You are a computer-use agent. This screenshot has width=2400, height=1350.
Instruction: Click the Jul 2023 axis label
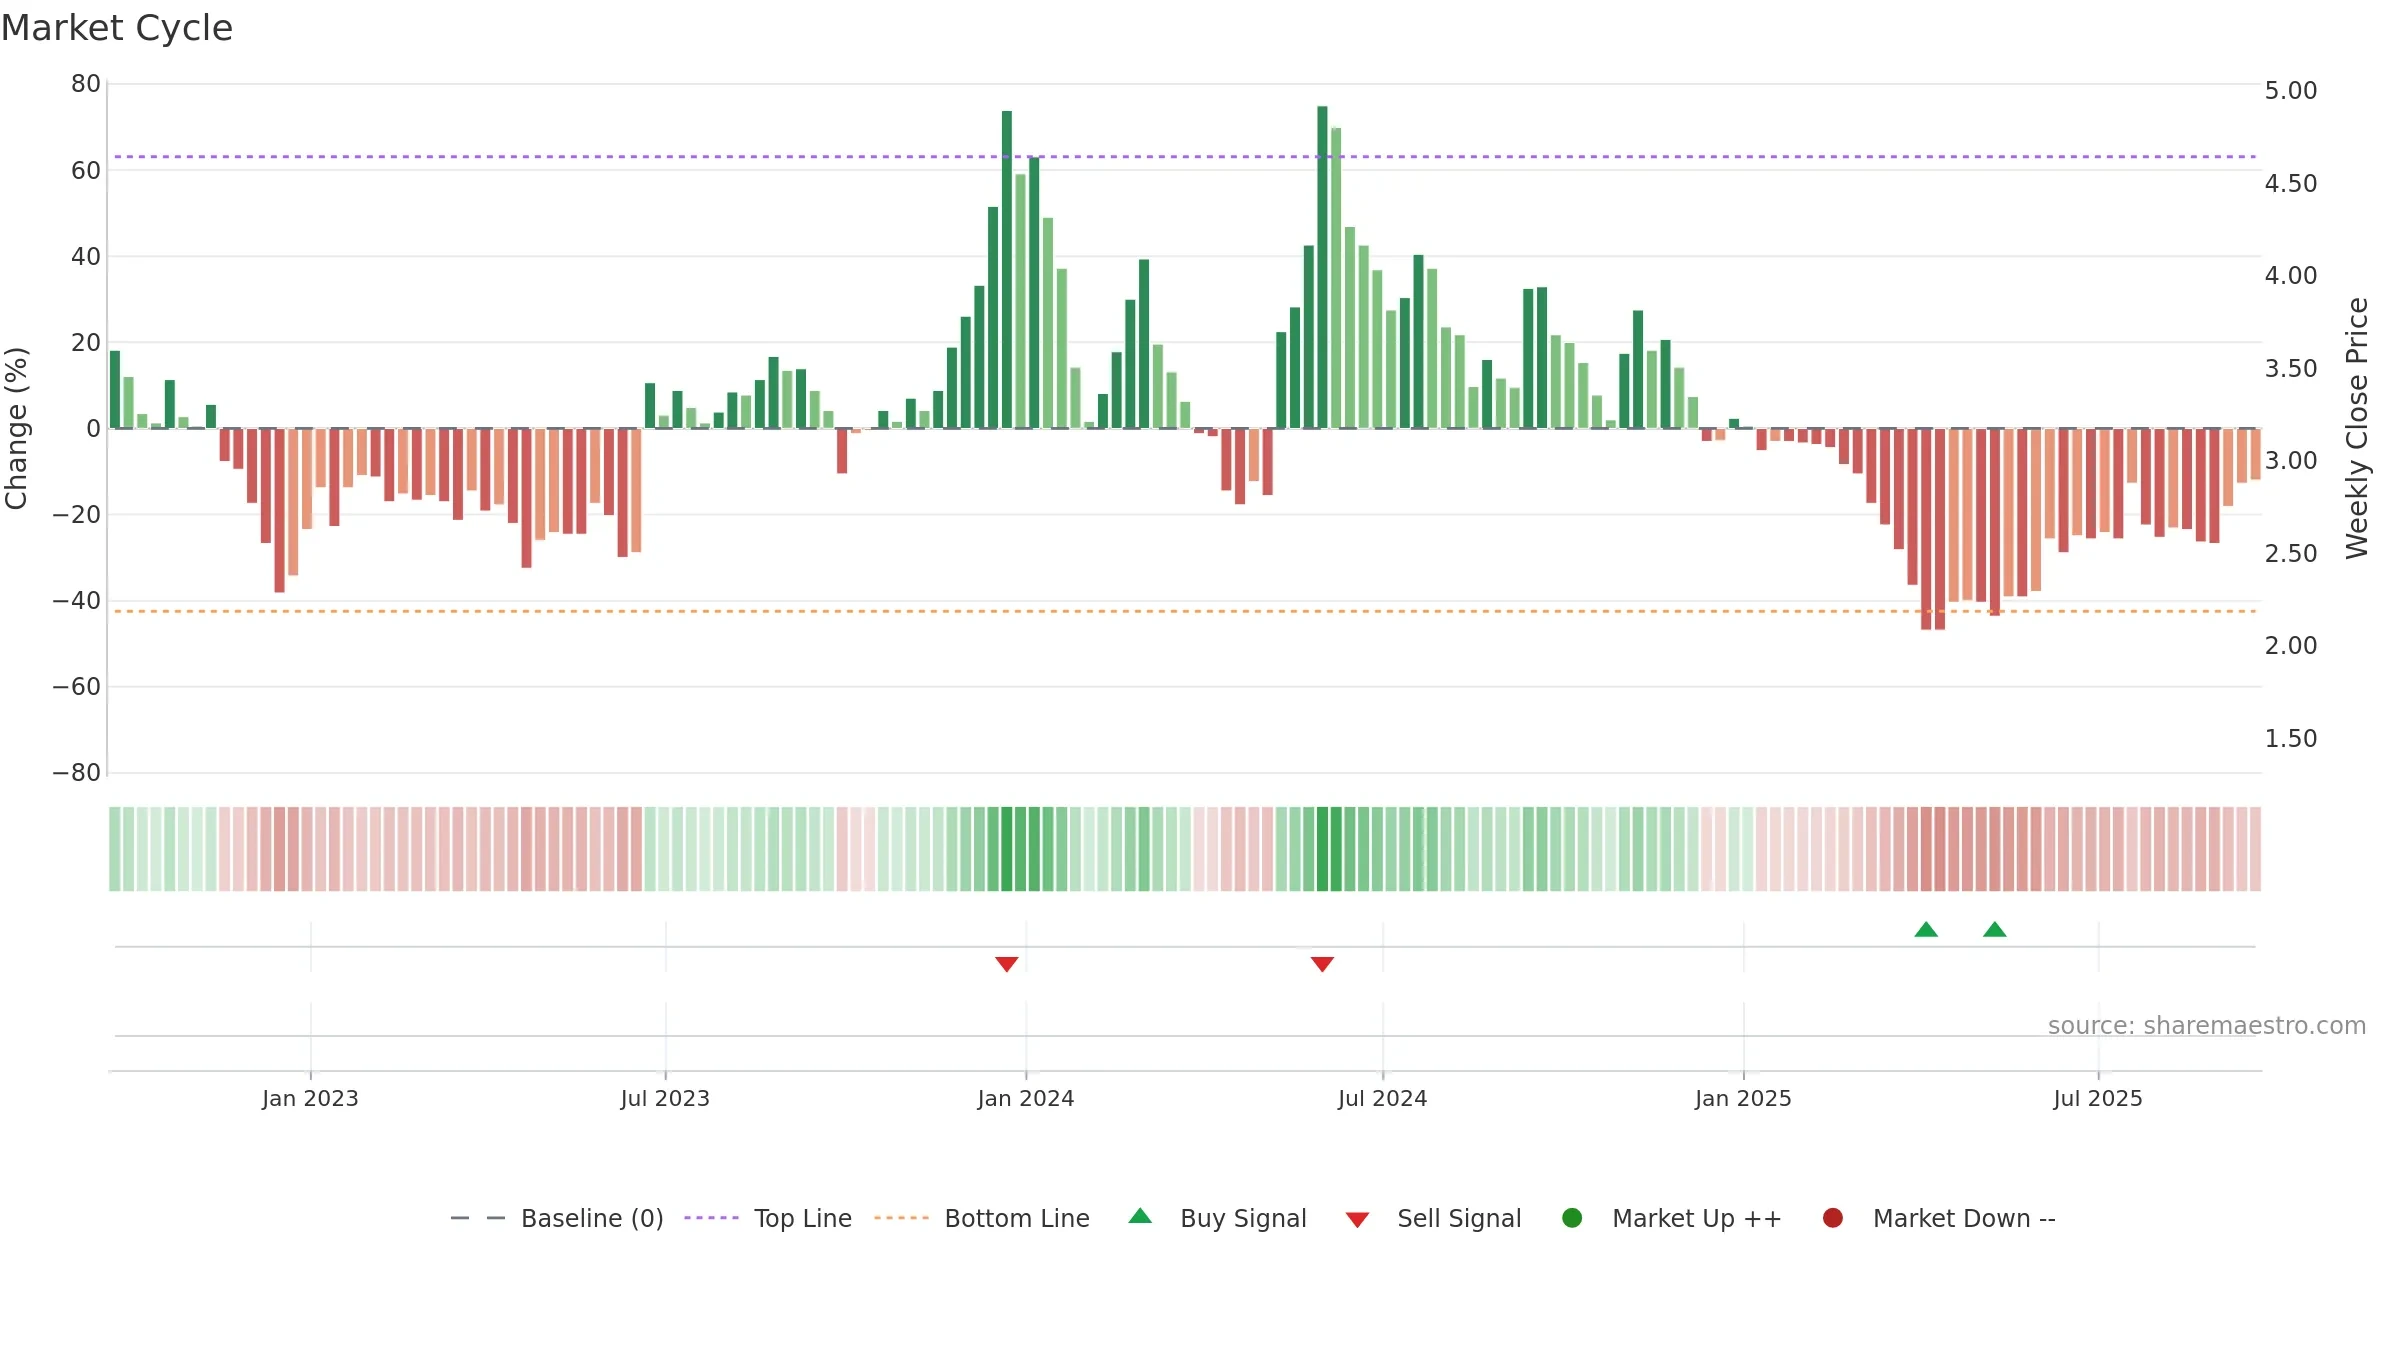click(665, 1098)
